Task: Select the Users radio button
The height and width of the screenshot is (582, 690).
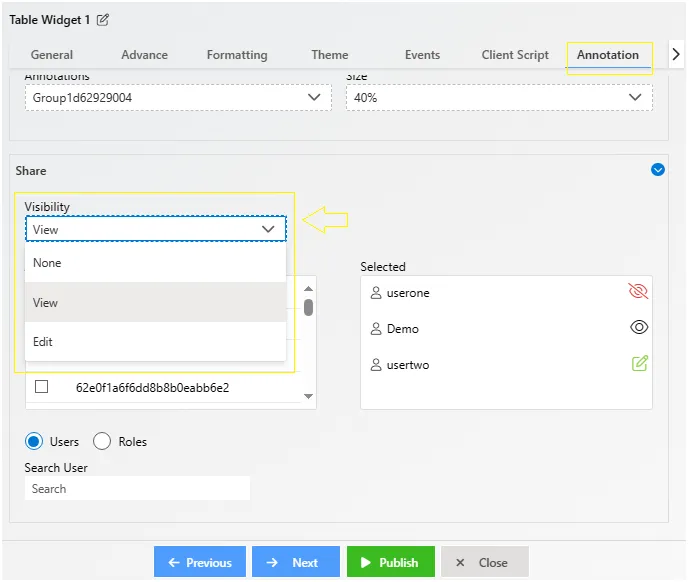Action: coord(34,441)
